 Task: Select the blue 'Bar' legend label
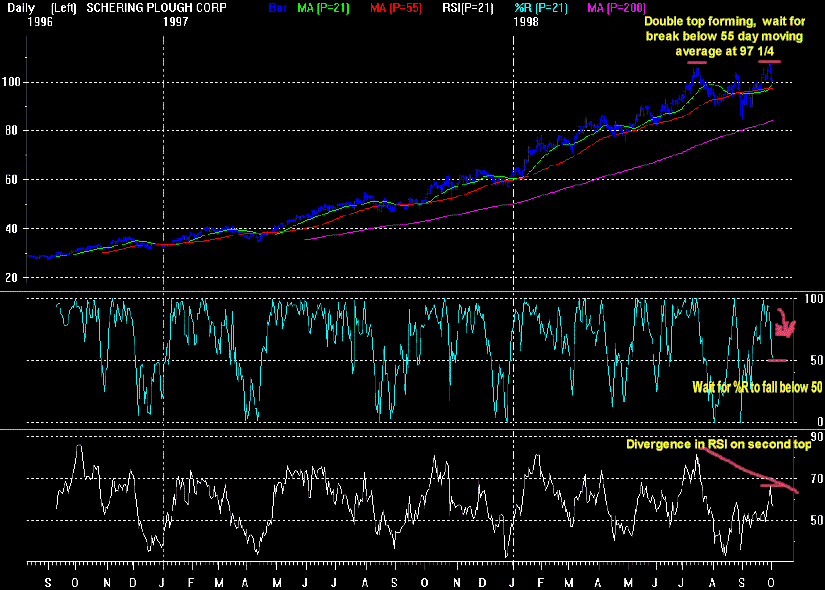point(278,8)
